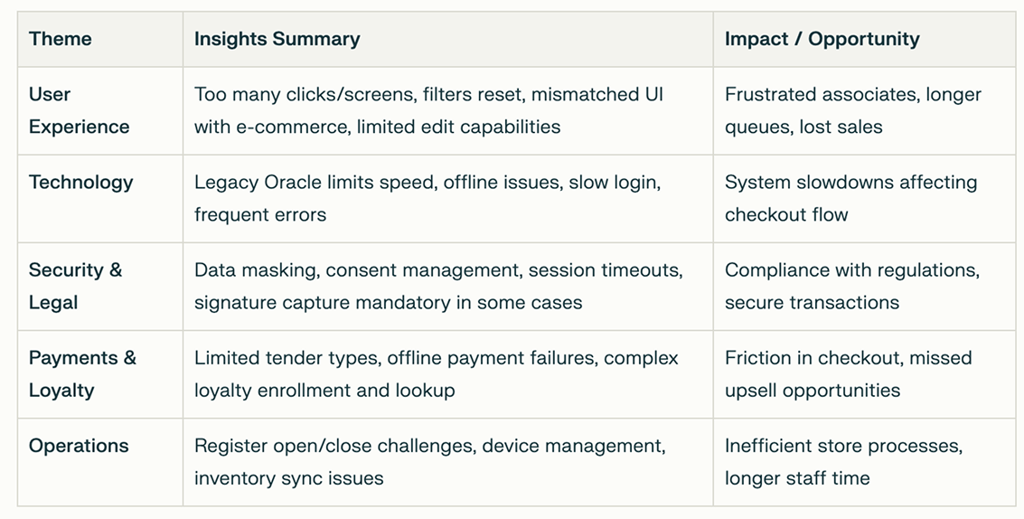Select the Security & Legal theme cell
Viewport: 1024px width, 519px height.
coord(75,285)
